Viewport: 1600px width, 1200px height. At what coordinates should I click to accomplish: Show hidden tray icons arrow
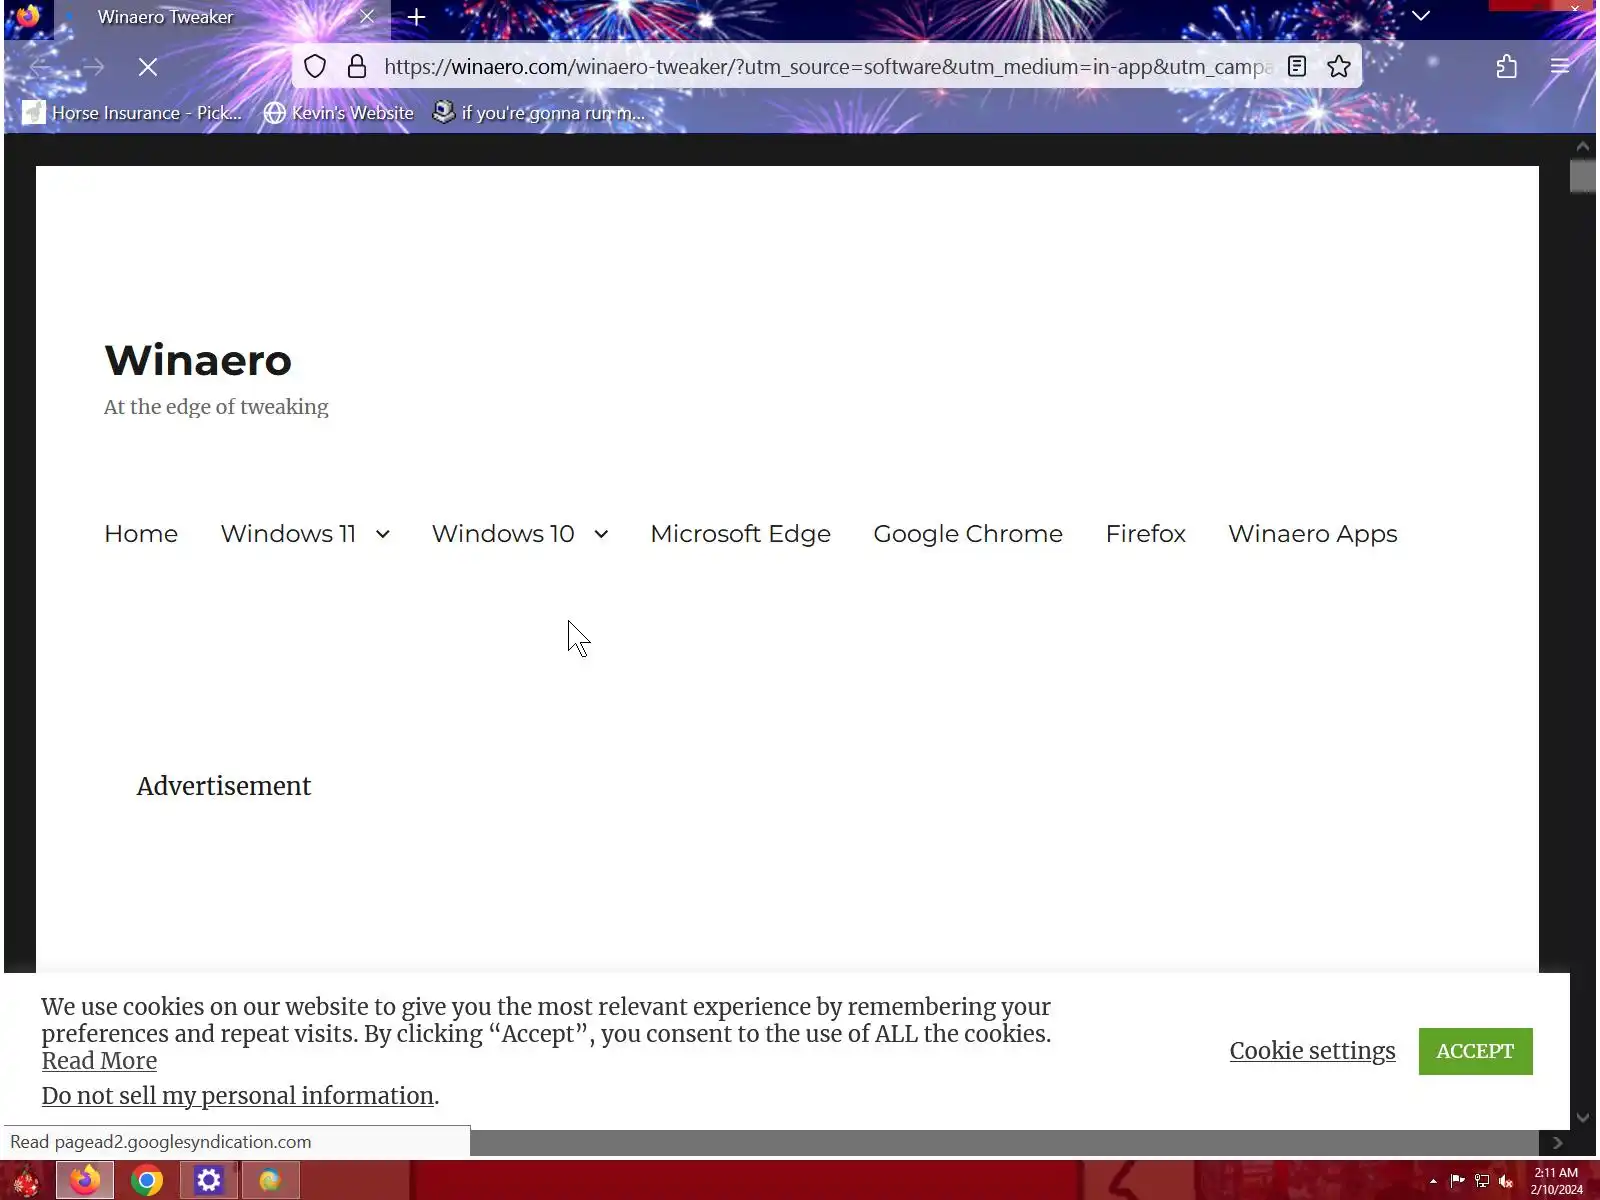[1433, 1181]
